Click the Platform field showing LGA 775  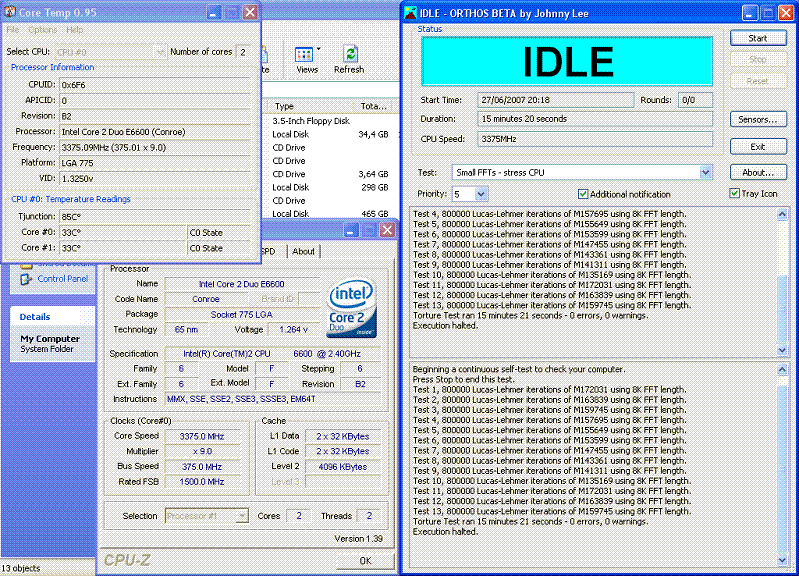(x=155, y=163)
